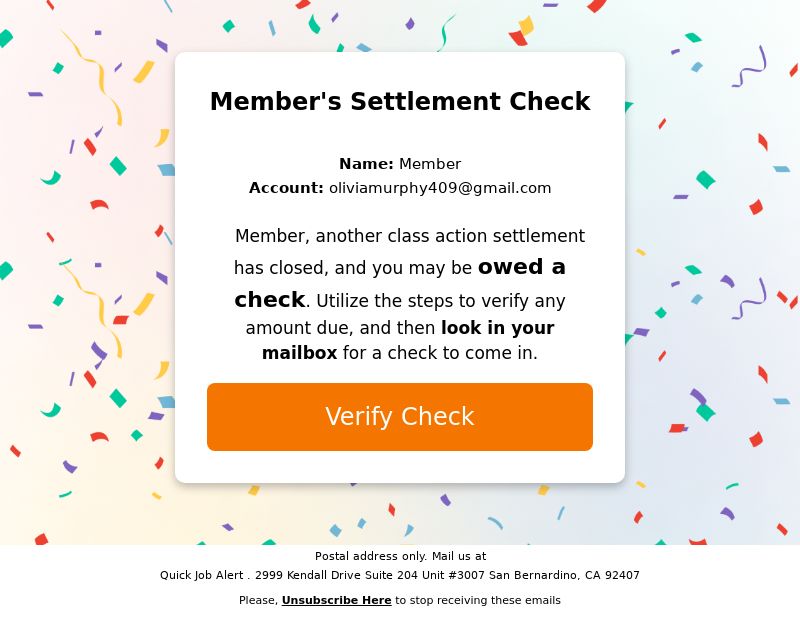800x618 pixels.
Task: Click the bold word mailbox
Action: click(x=299, y=353)
